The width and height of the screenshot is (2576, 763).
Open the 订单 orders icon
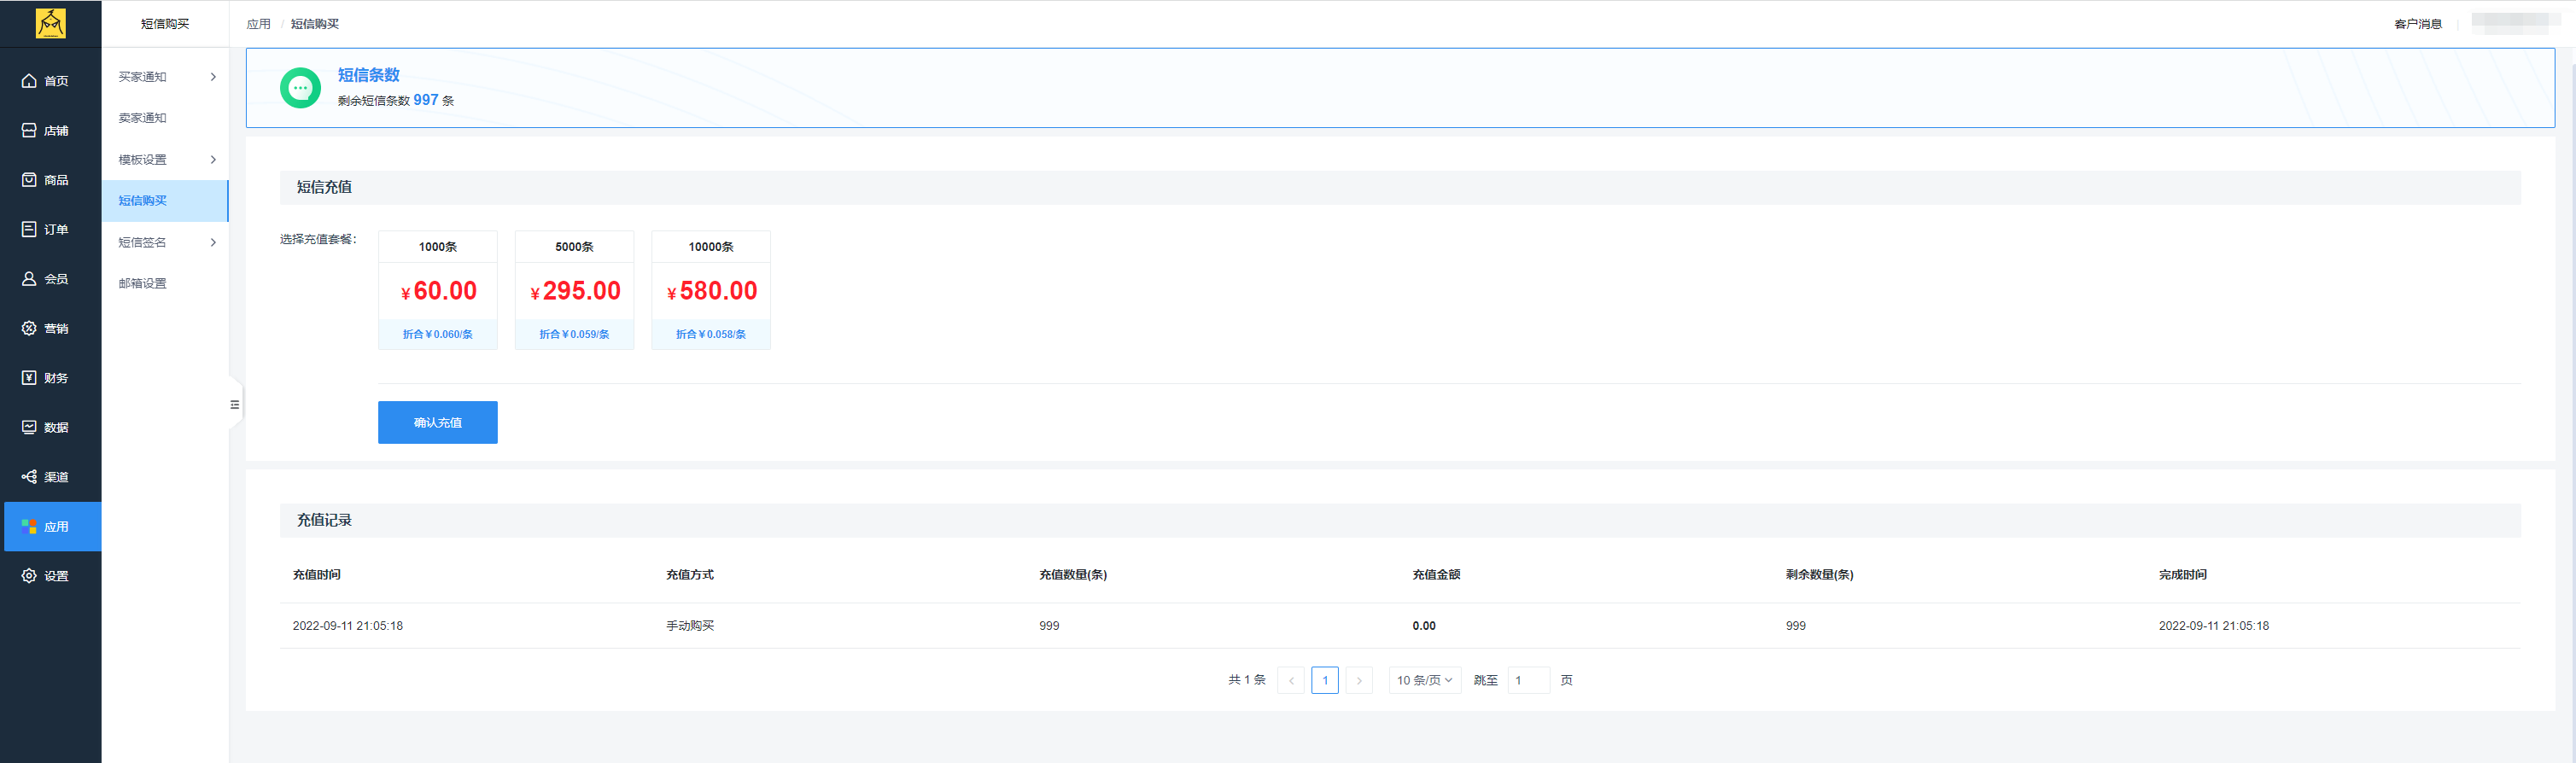[x=29, y=230]
